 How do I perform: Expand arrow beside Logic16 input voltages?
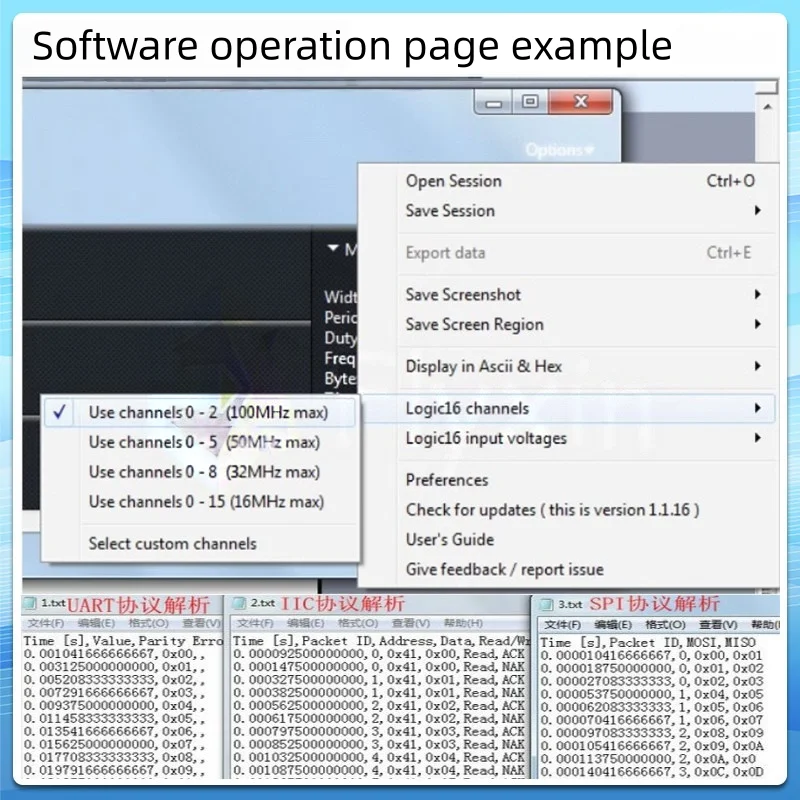tap(758, 438)
